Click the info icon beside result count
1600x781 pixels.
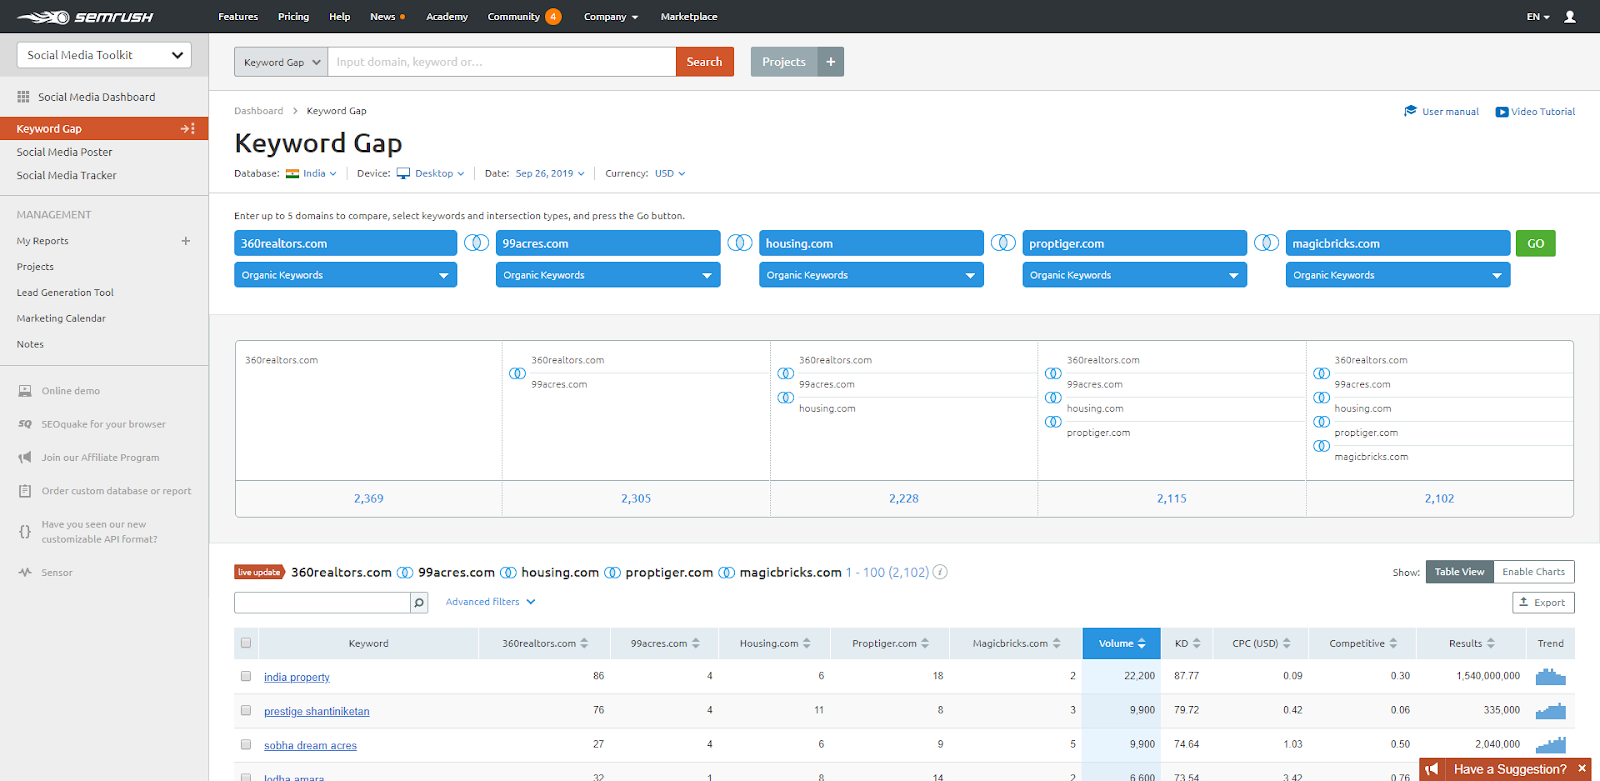940,572
